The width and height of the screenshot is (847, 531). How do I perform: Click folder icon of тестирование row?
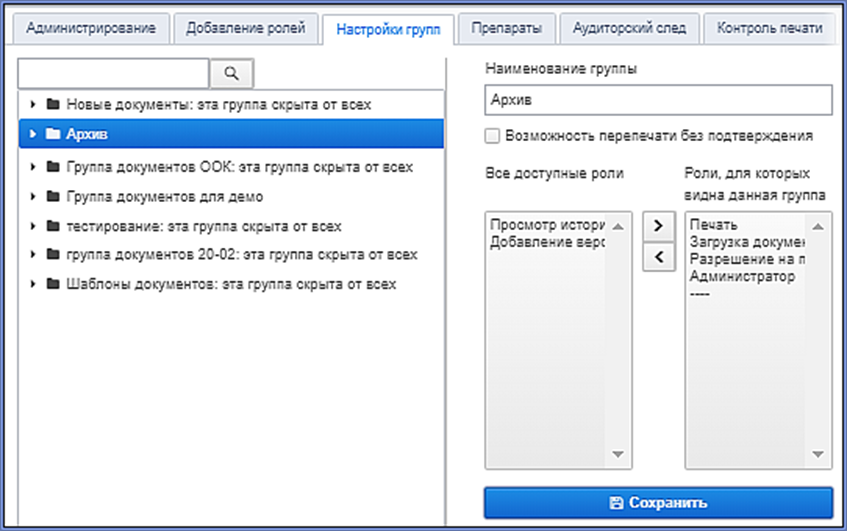53,225
